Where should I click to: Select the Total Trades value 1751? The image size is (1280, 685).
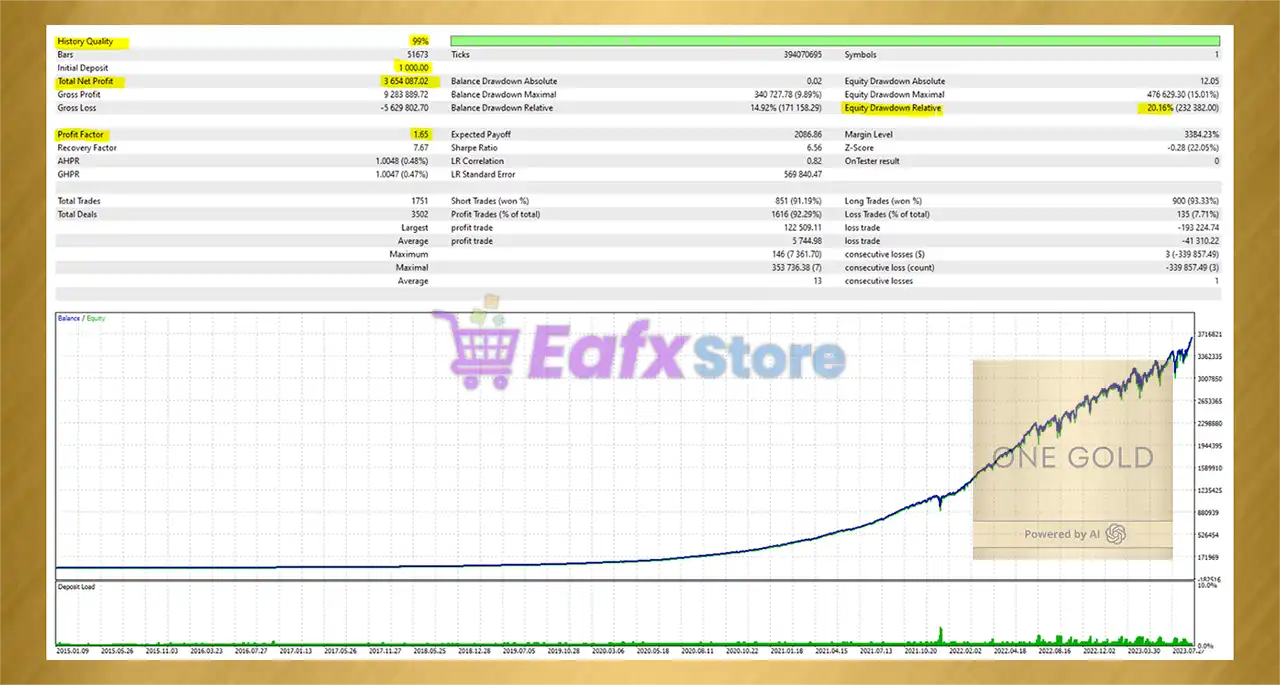(419, 201)
